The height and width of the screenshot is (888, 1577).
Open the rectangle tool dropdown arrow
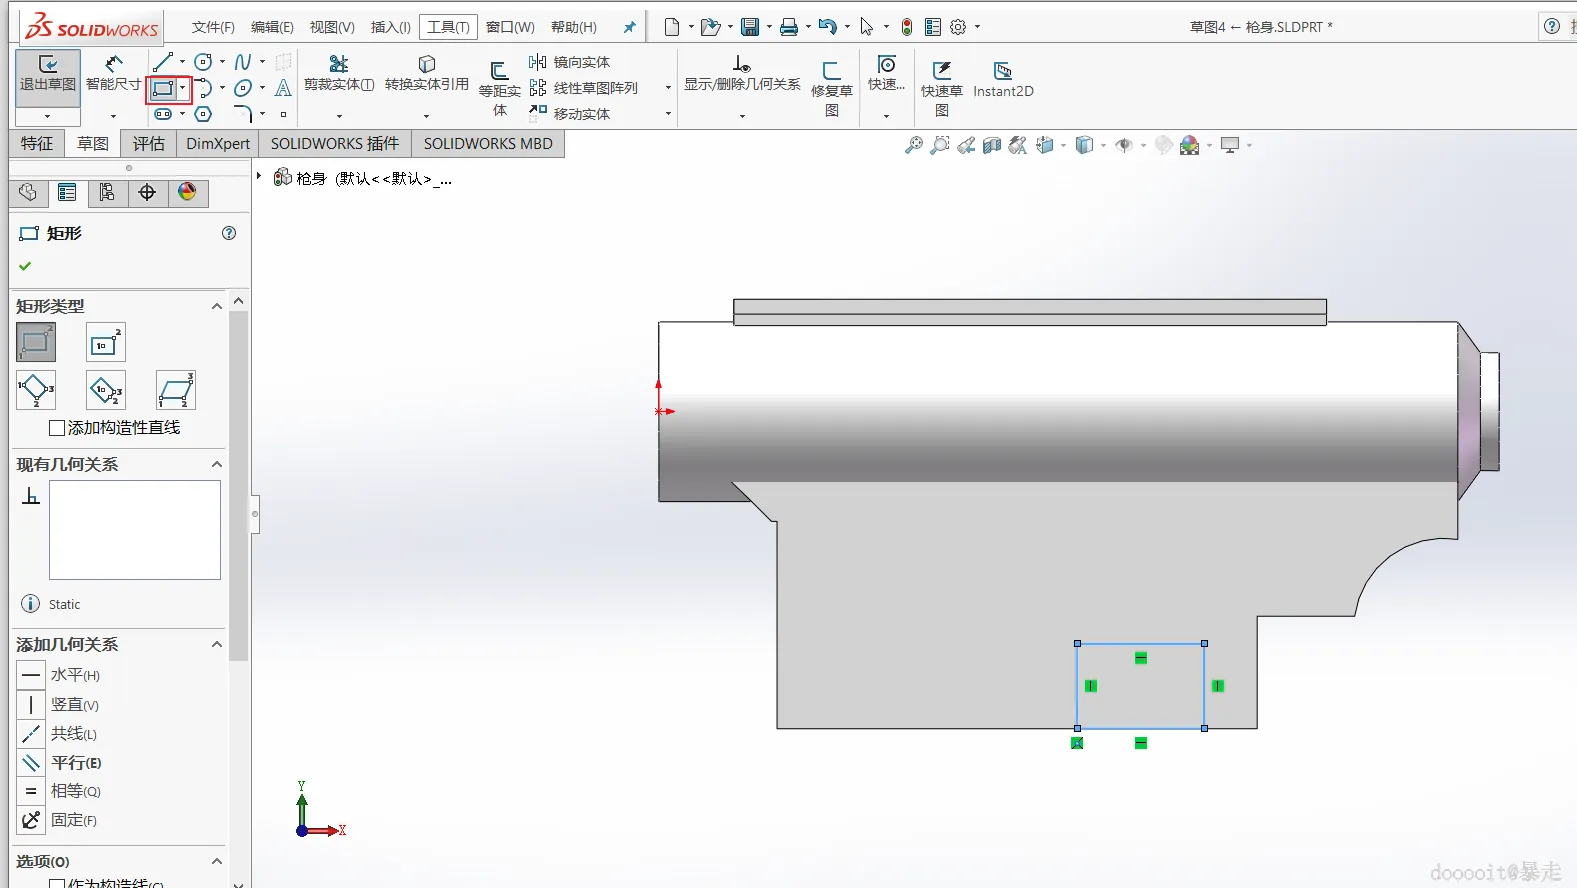[x=182, y=88]
